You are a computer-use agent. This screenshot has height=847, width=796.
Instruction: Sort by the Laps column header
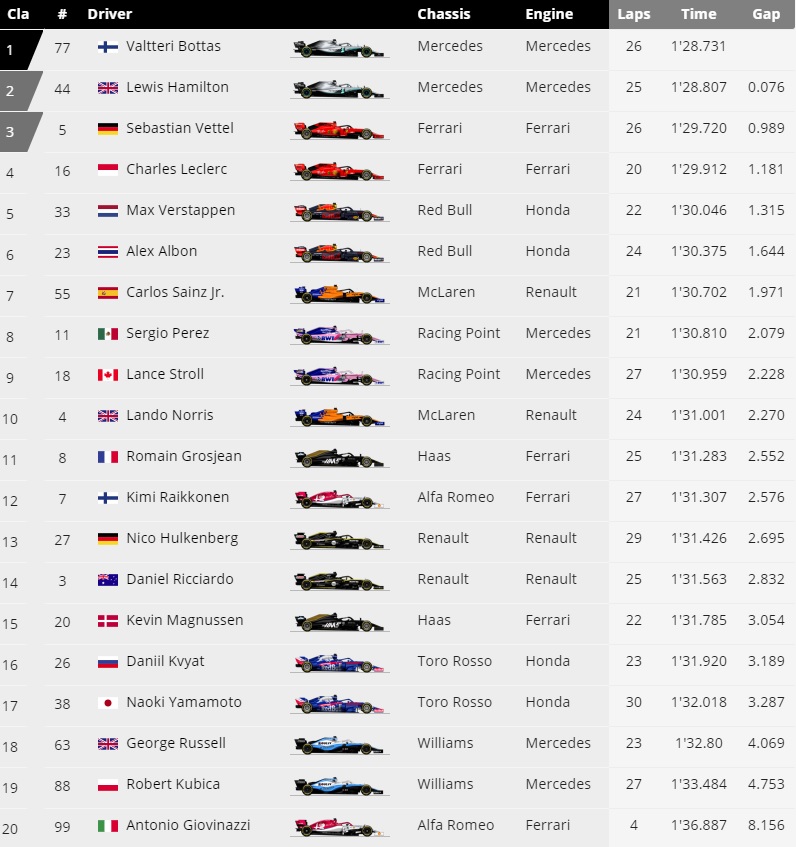633,14
